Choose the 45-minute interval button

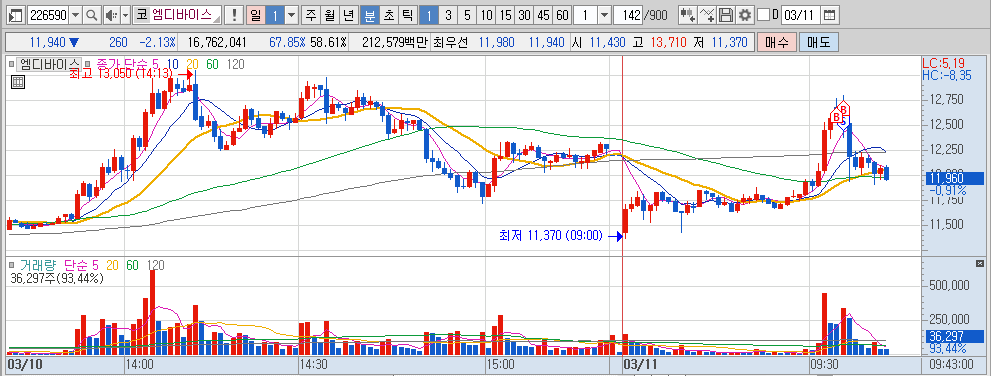[x=543, y=15]
